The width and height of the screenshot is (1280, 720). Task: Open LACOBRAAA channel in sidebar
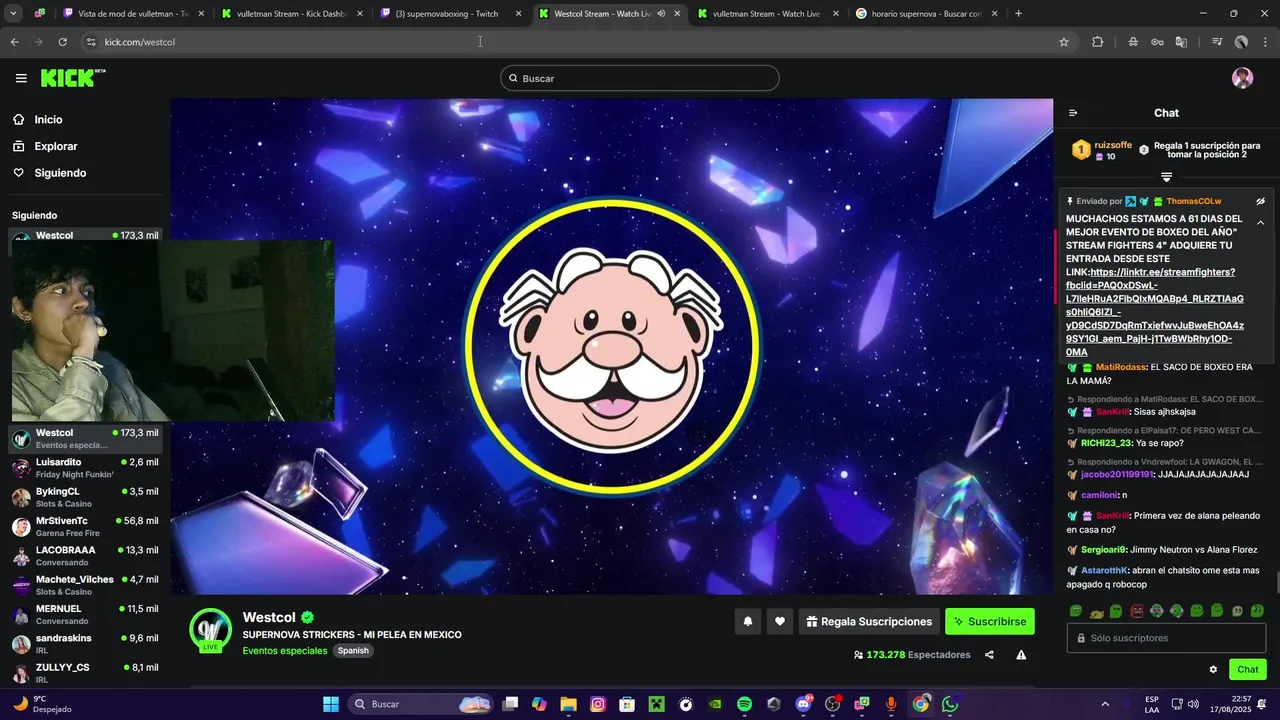click(x=85, y=555)
